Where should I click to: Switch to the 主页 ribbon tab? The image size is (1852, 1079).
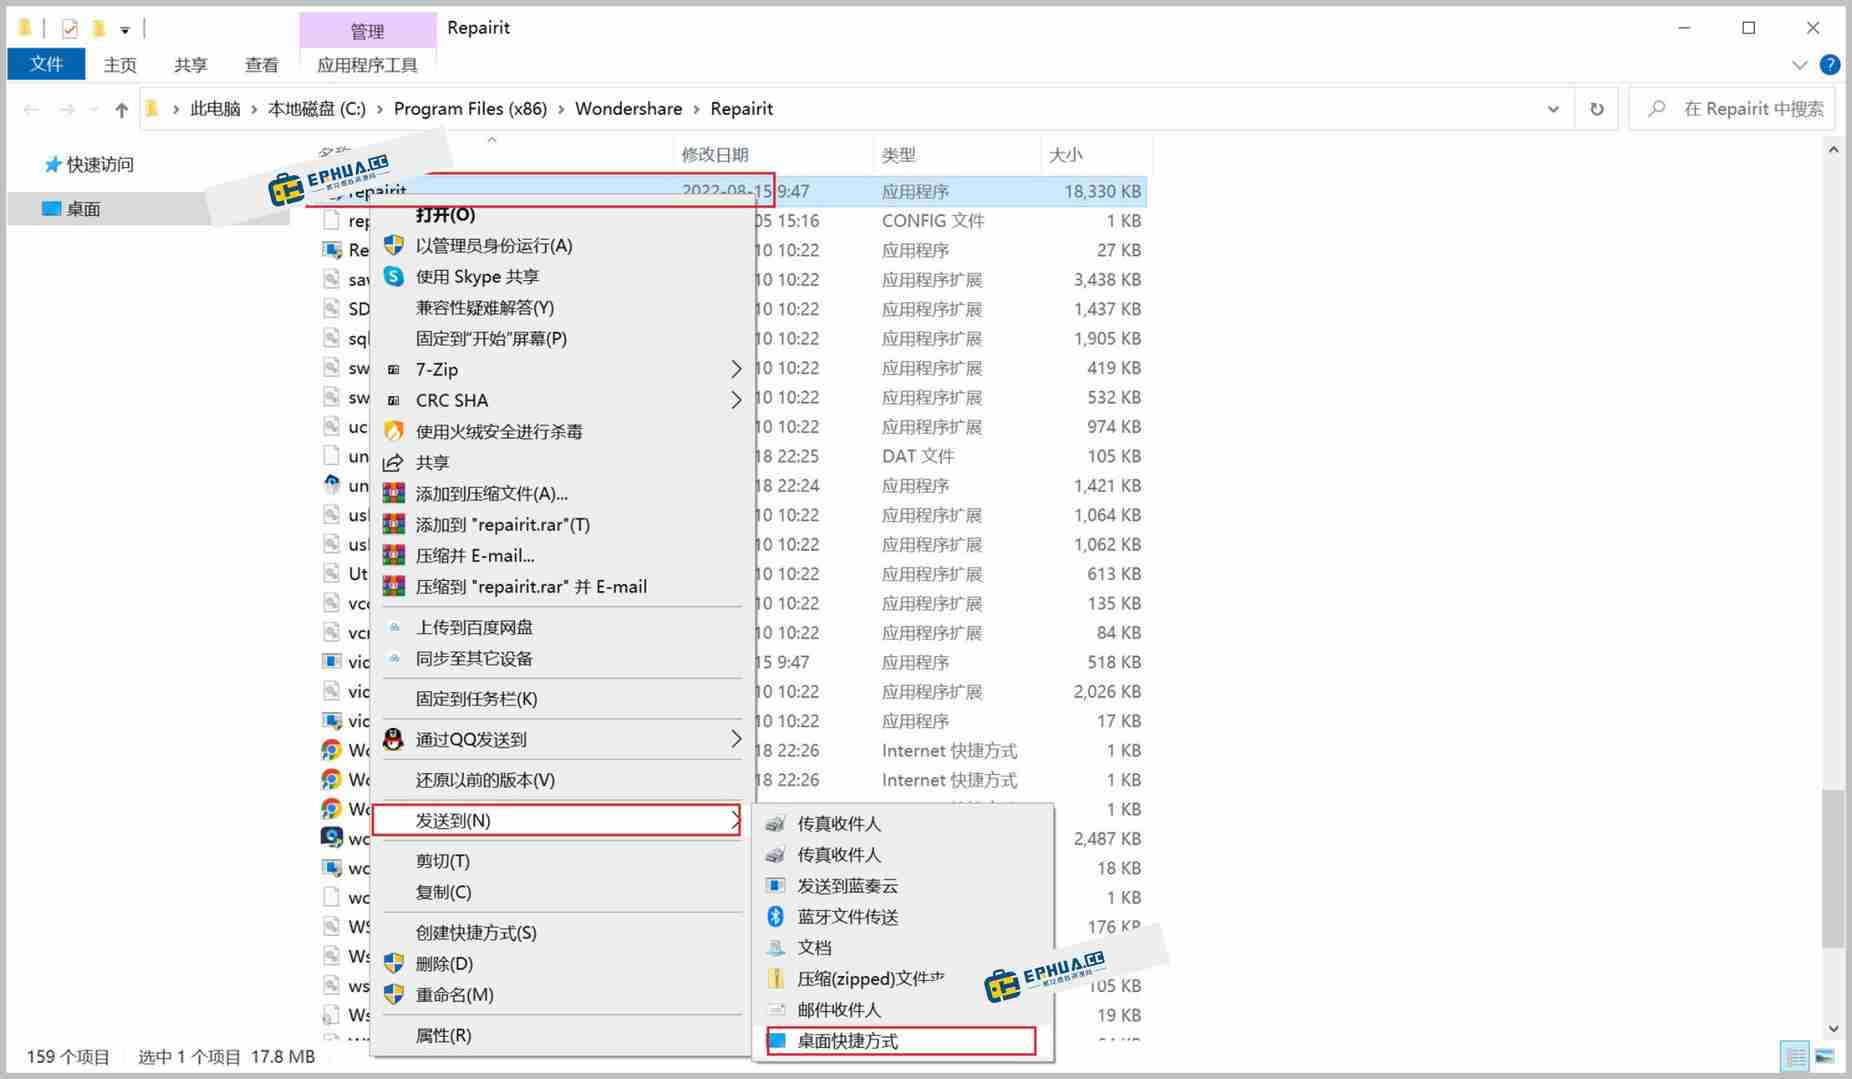120,65
